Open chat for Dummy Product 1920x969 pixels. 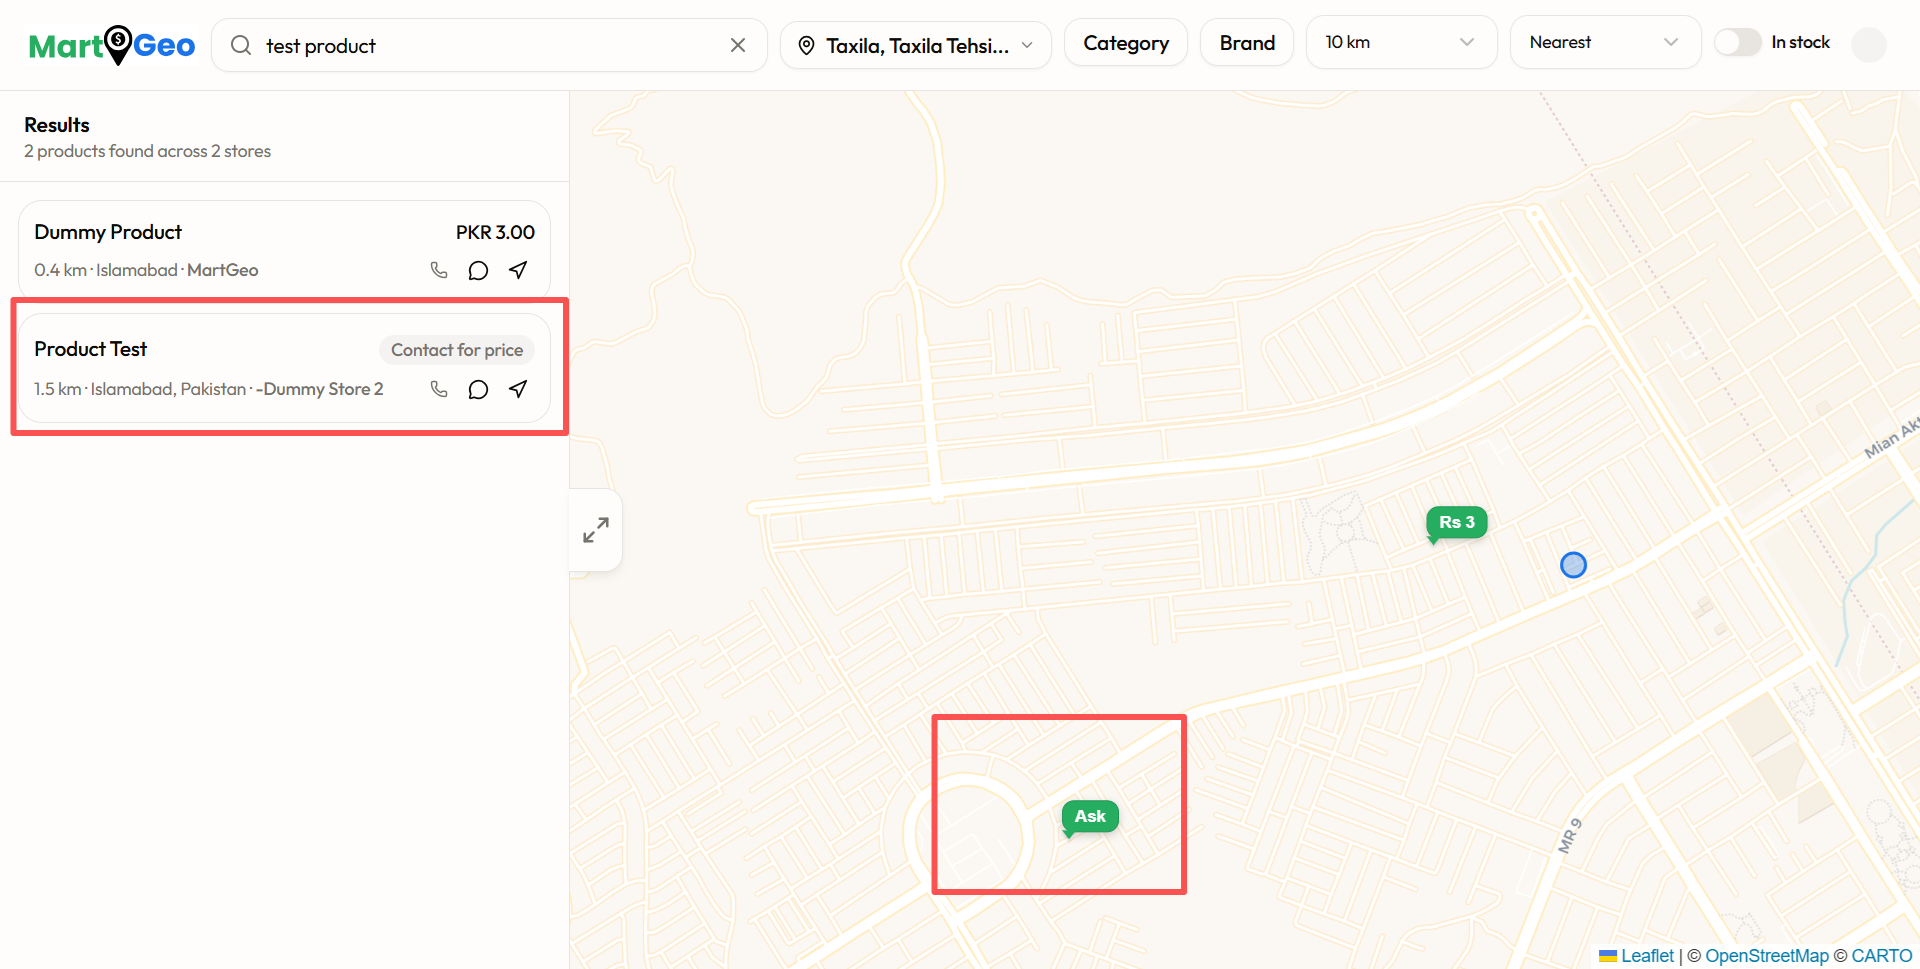[478, 270]
